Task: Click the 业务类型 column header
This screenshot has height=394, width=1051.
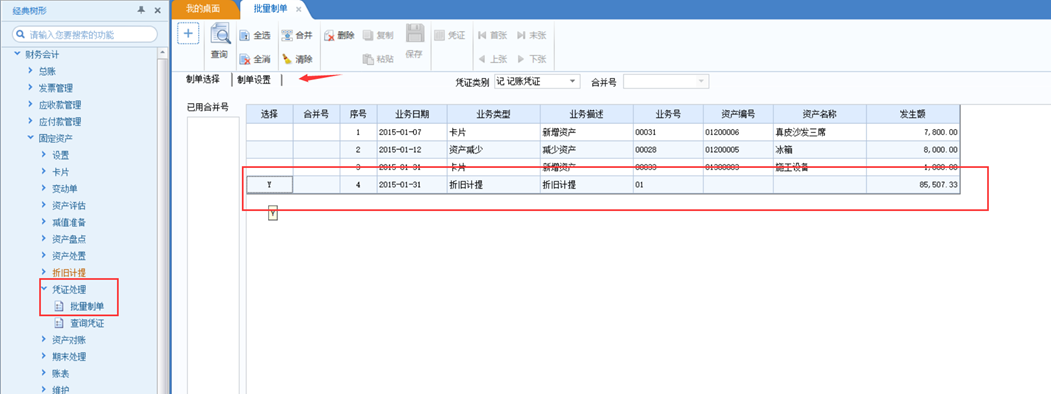Action: coord(493,114)
